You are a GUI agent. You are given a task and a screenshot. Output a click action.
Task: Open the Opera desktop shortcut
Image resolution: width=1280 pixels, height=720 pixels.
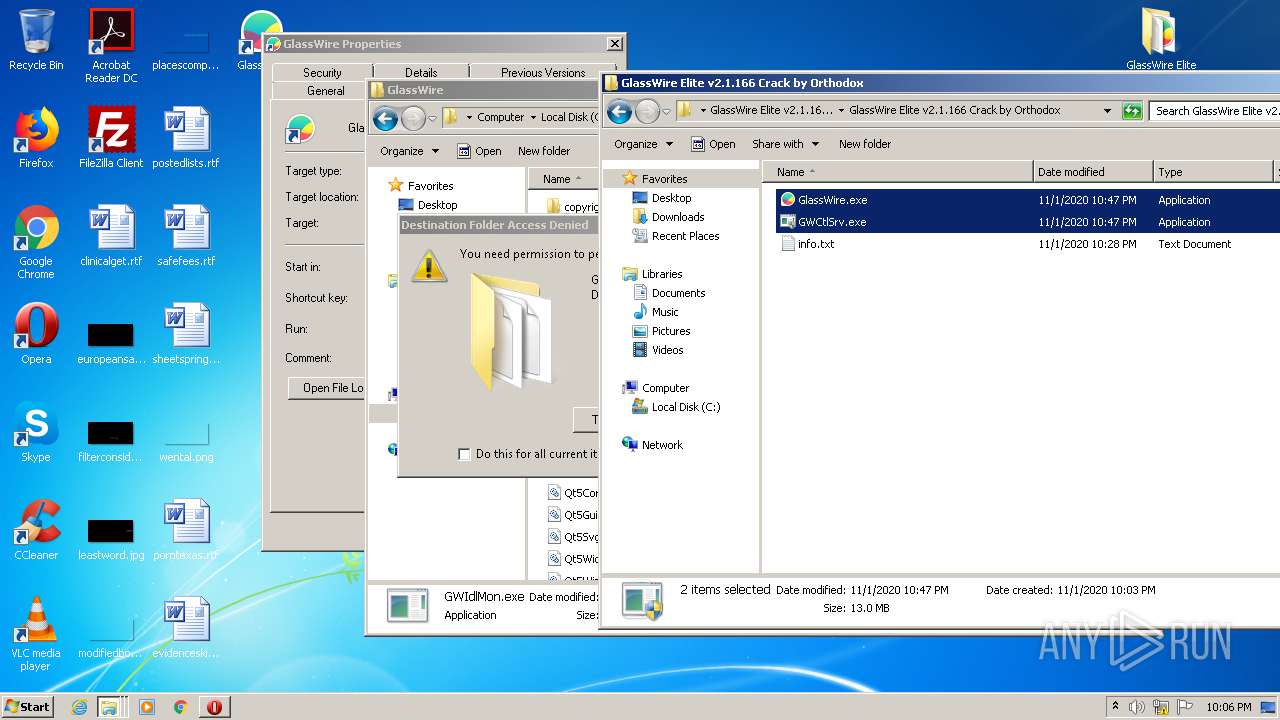pyautogui.click(x=36, y=334)
